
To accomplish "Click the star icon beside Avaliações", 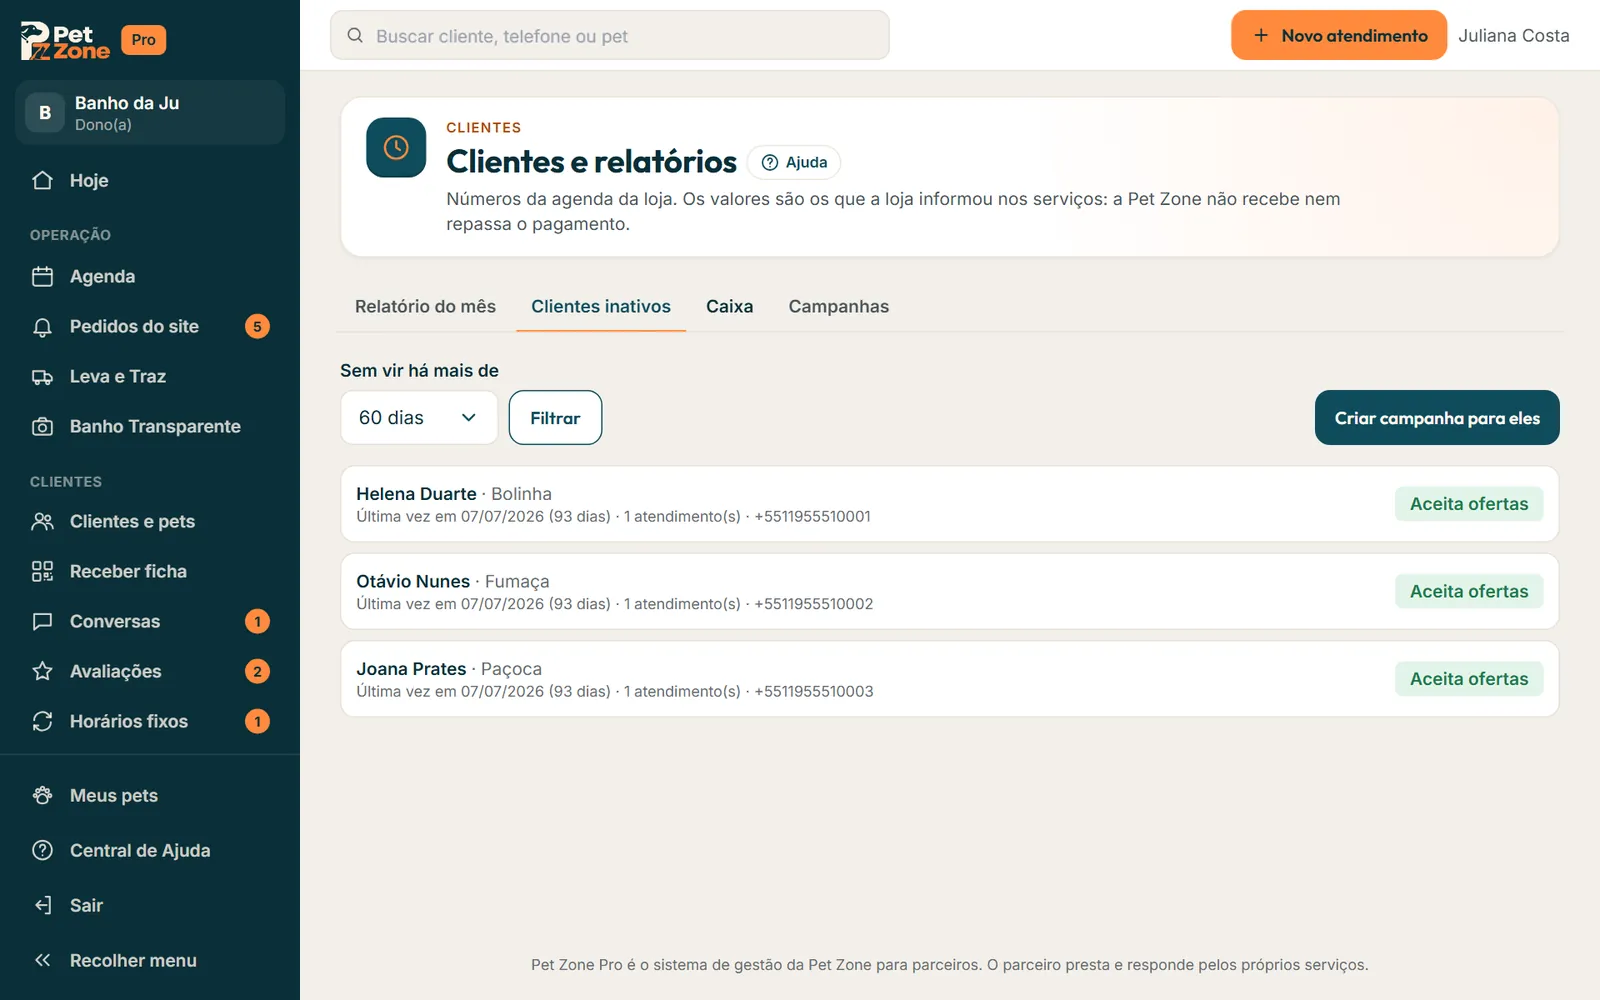I will 42,671.
